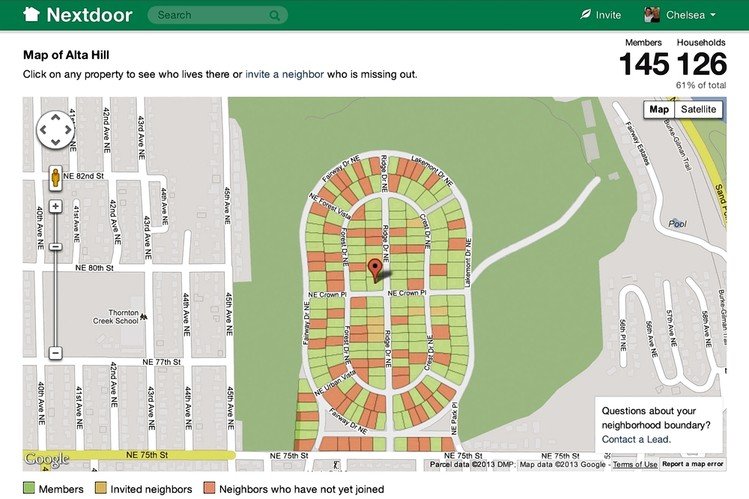Zoom out with the minus button
749x499 pixels.
pos(56,353)
